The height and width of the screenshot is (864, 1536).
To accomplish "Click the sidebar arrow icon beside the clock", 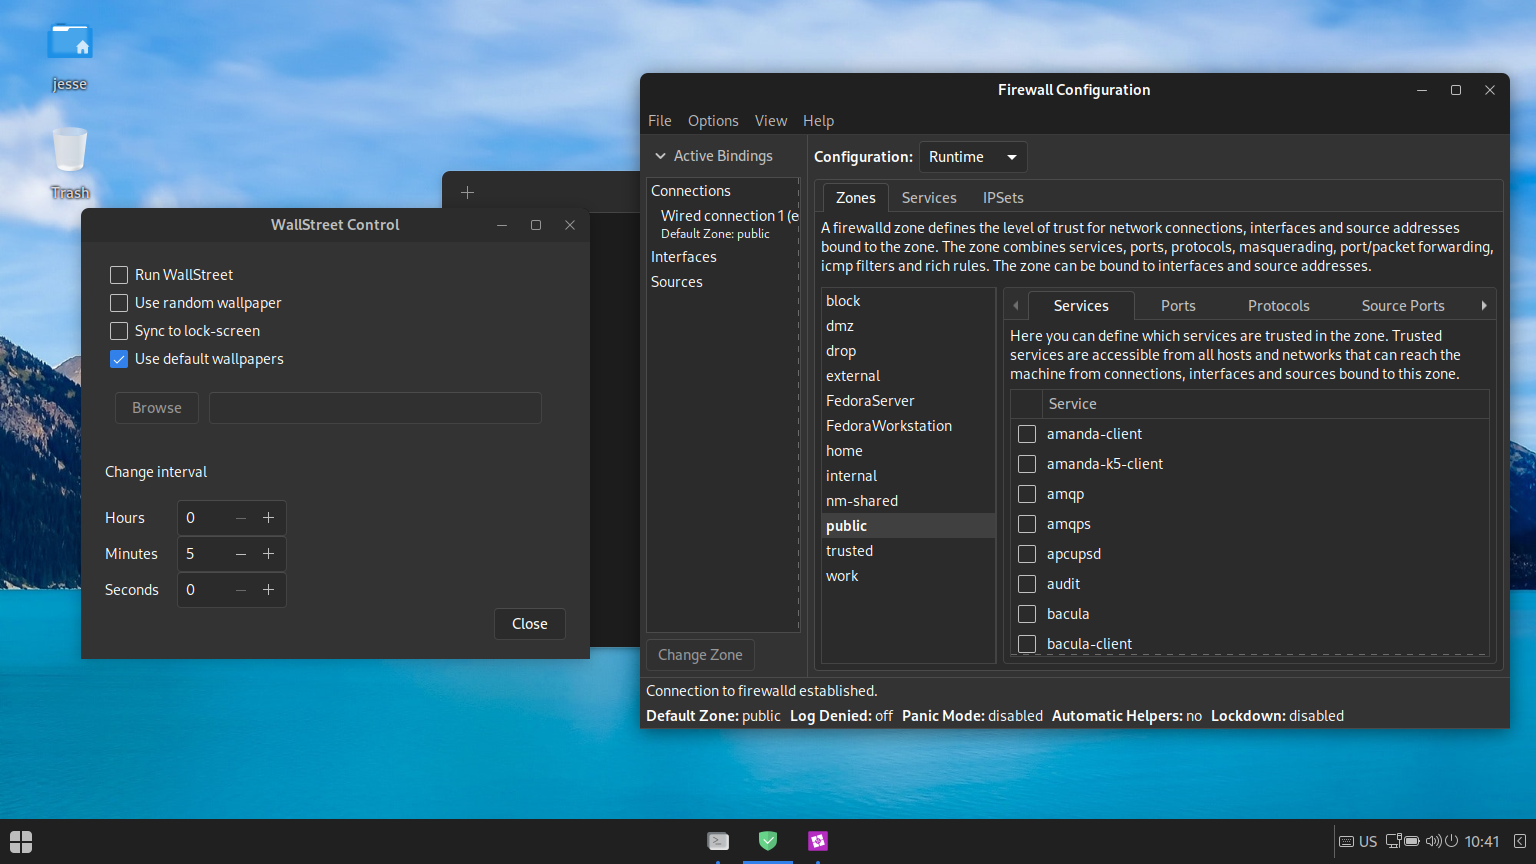I will (x=1520, y=841).
